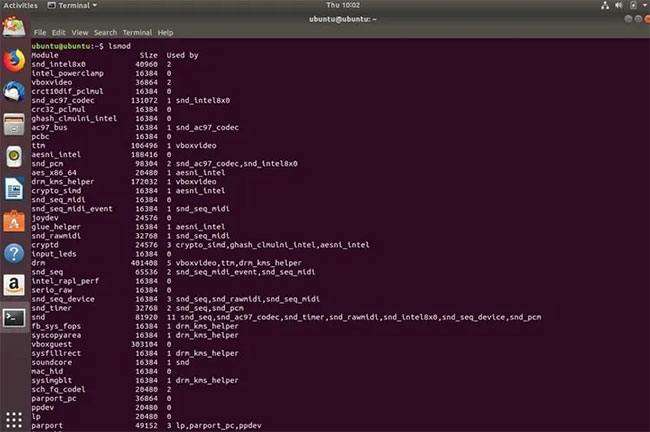Viewport: 650px width, 432px height.
Task: Click size value 401408
Action: click(x=144, y=263)
